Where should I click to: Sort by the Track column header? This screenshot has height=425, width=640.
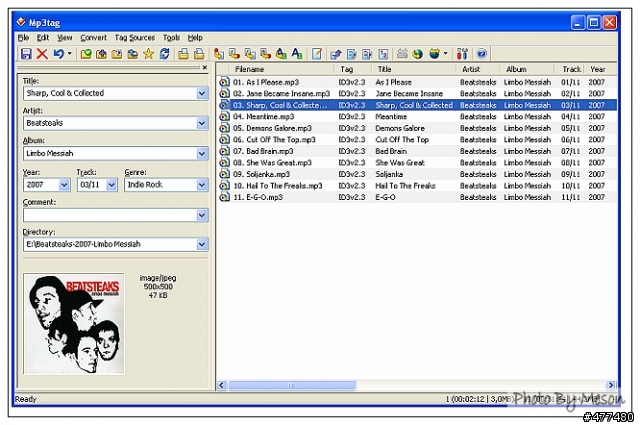pos(570,69)
